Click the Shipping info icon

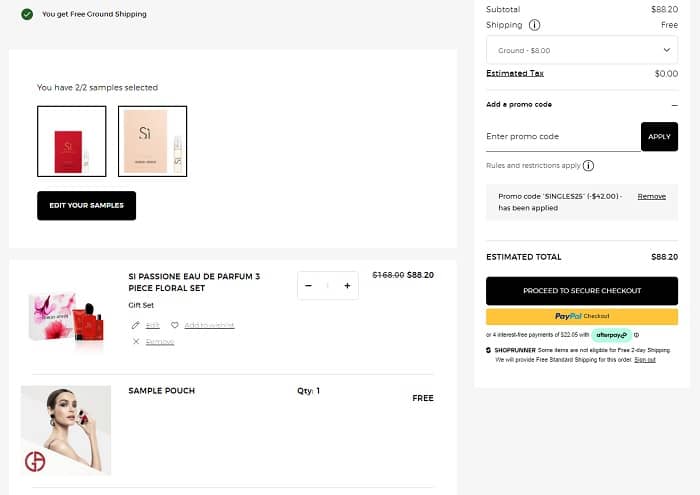(x=535, y=25)
